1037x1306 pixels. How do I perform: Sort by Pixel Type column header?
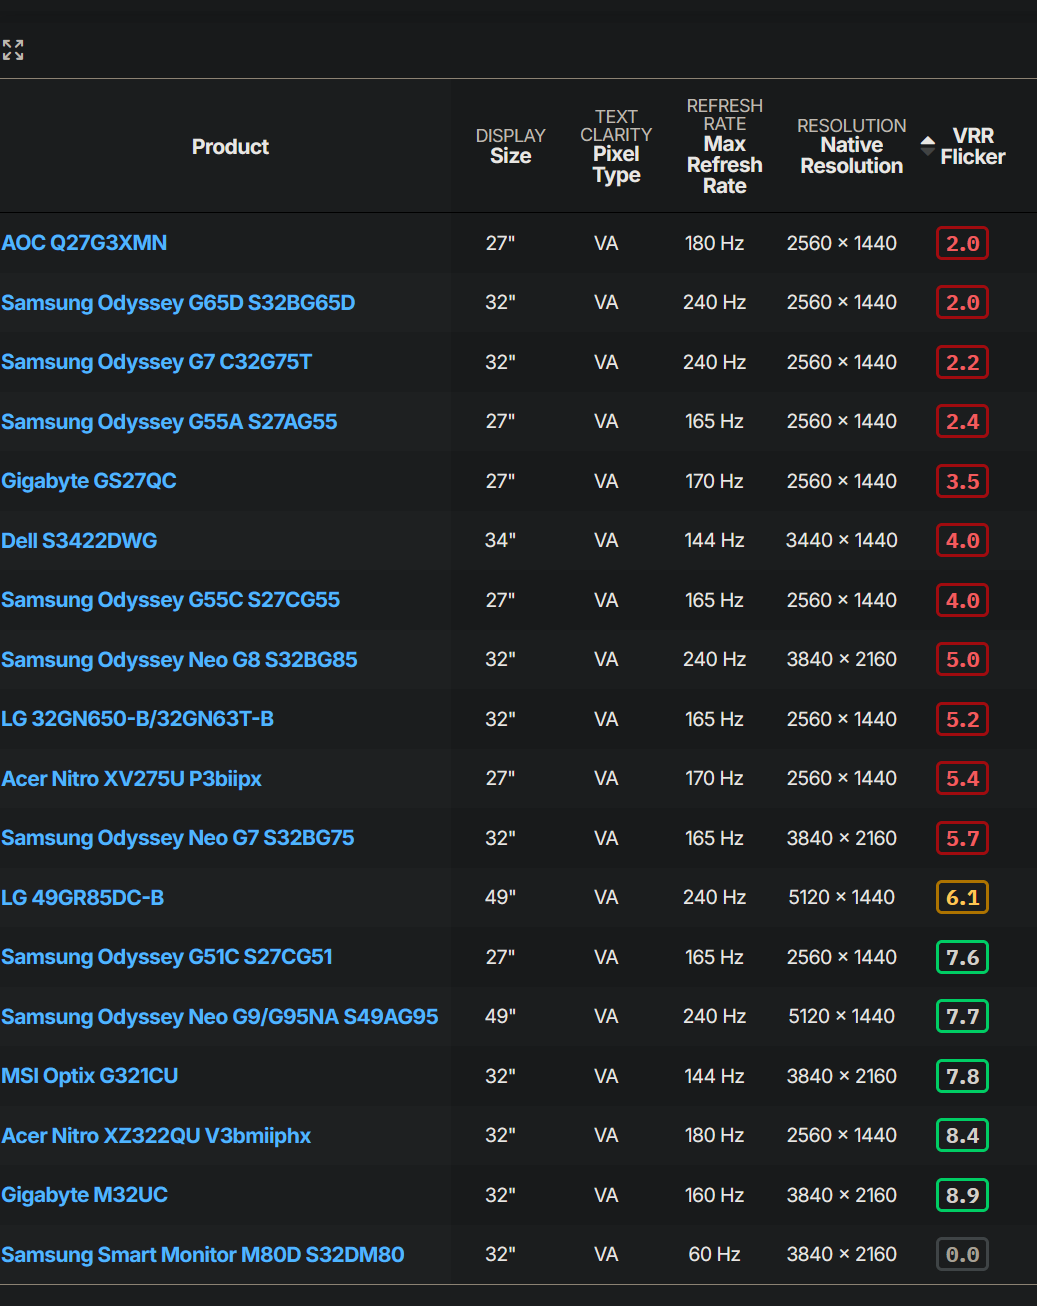(x=616, y=146)
